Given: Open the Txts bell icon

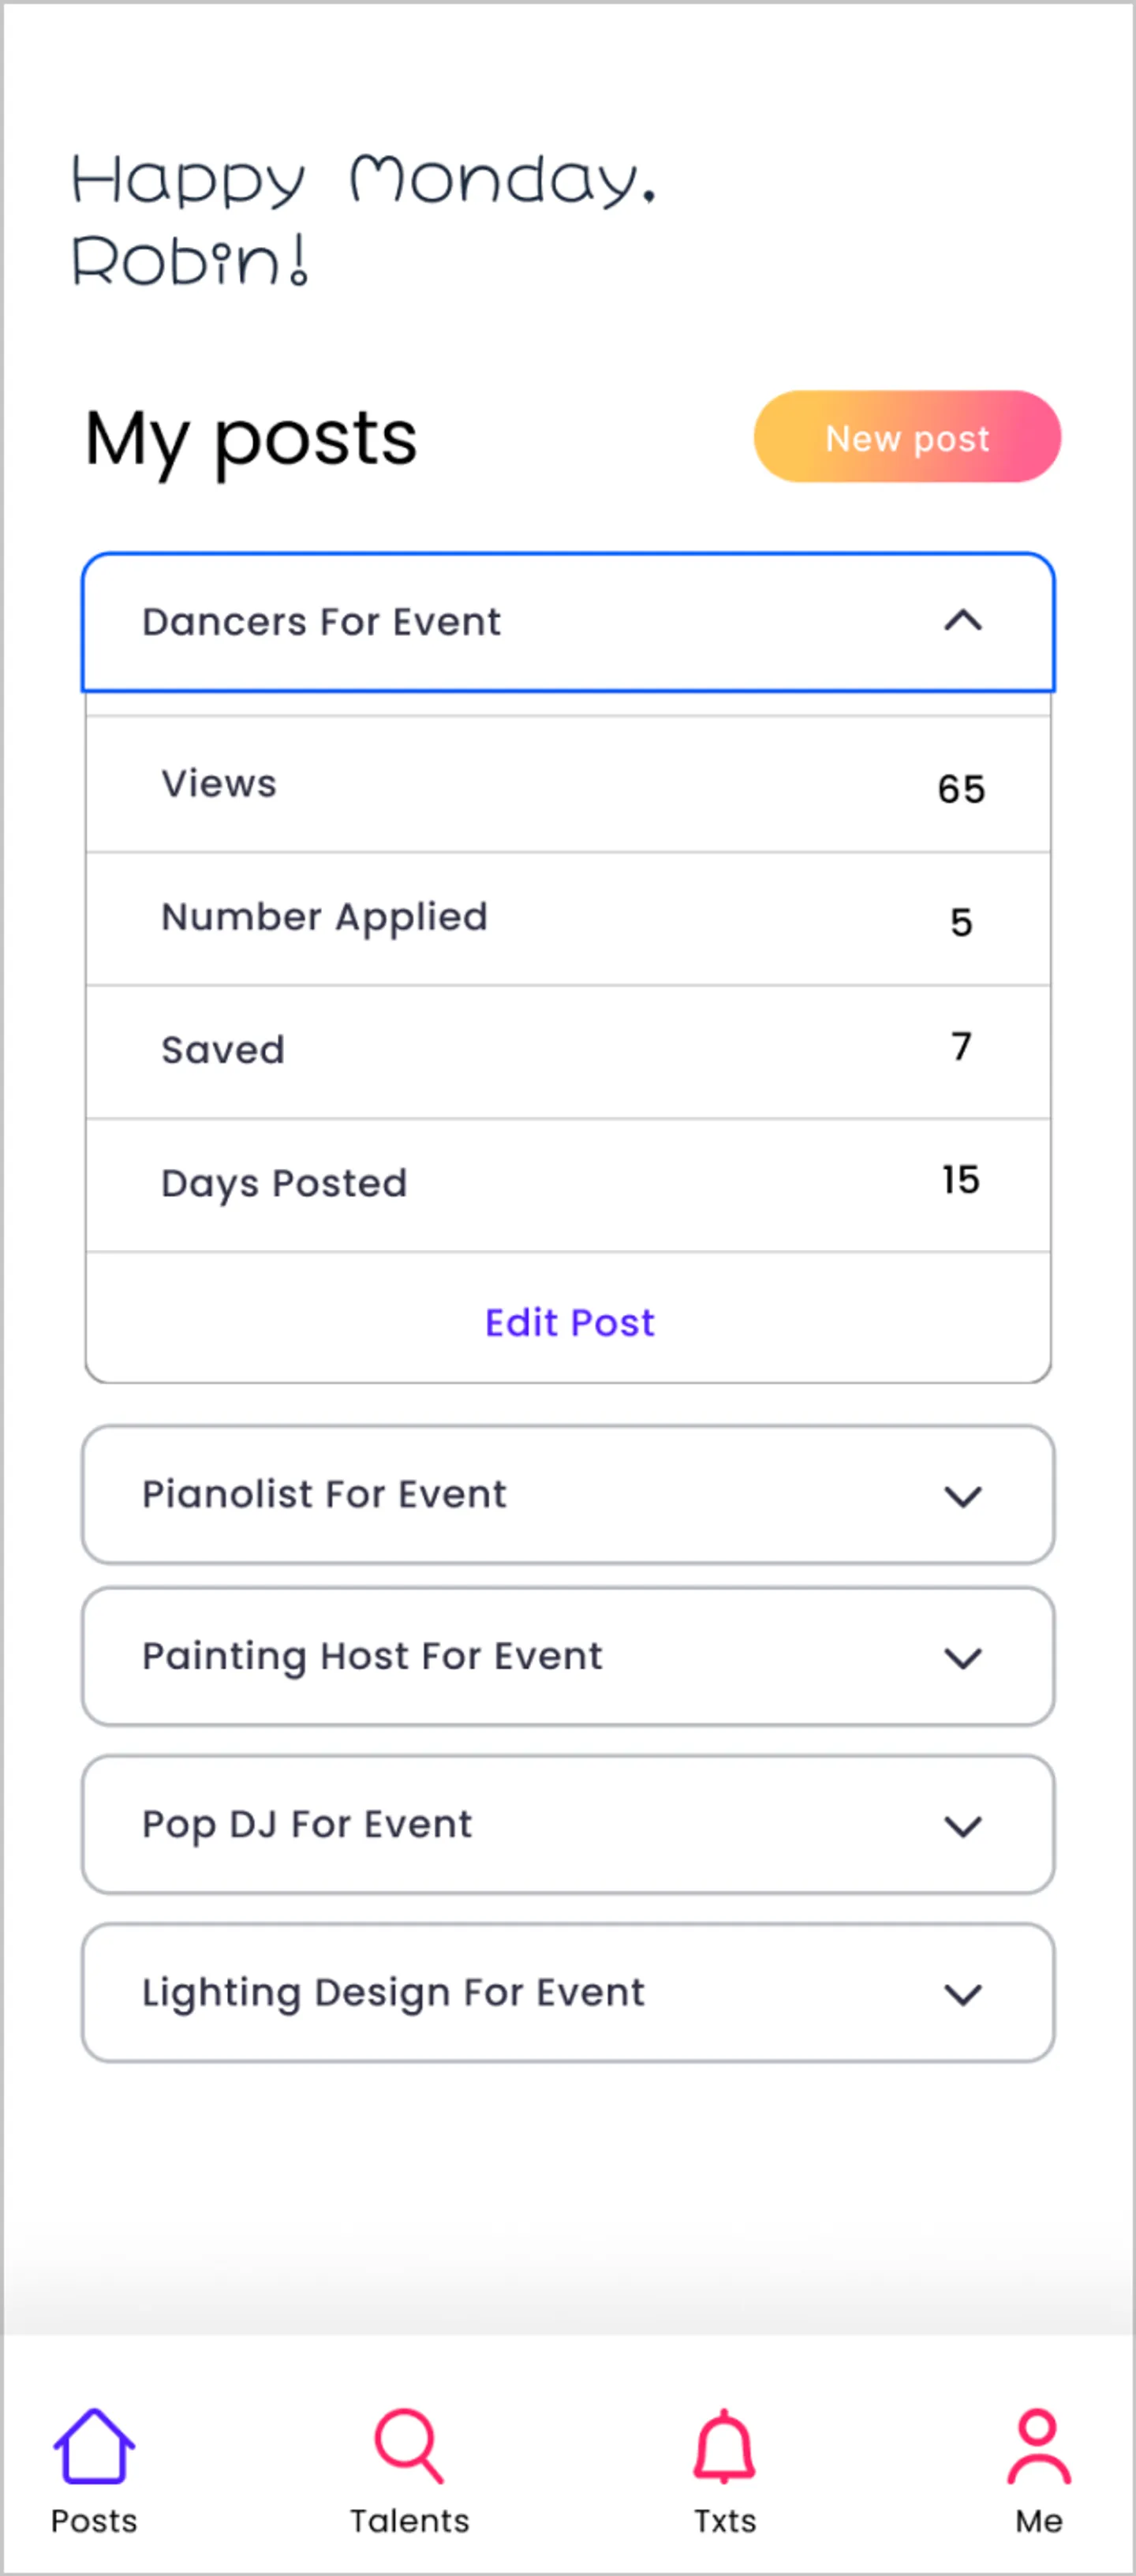Looking at the screenshot, I should pyautogui.click(x=724, y=2446).
